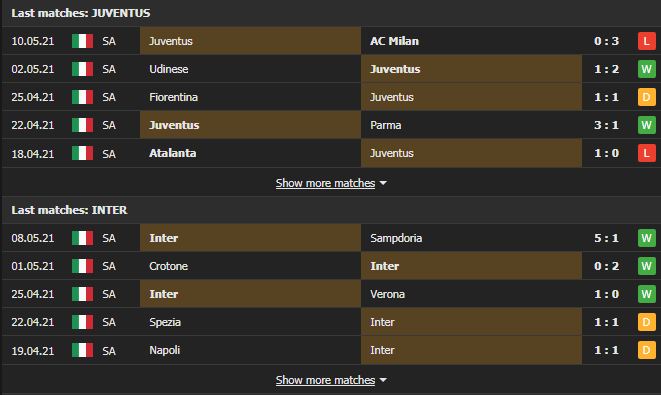Expand more Juventus matches via dropdown arrow
Image resolution: width=661 pixels, height=395 pixels.
point(383,183)
